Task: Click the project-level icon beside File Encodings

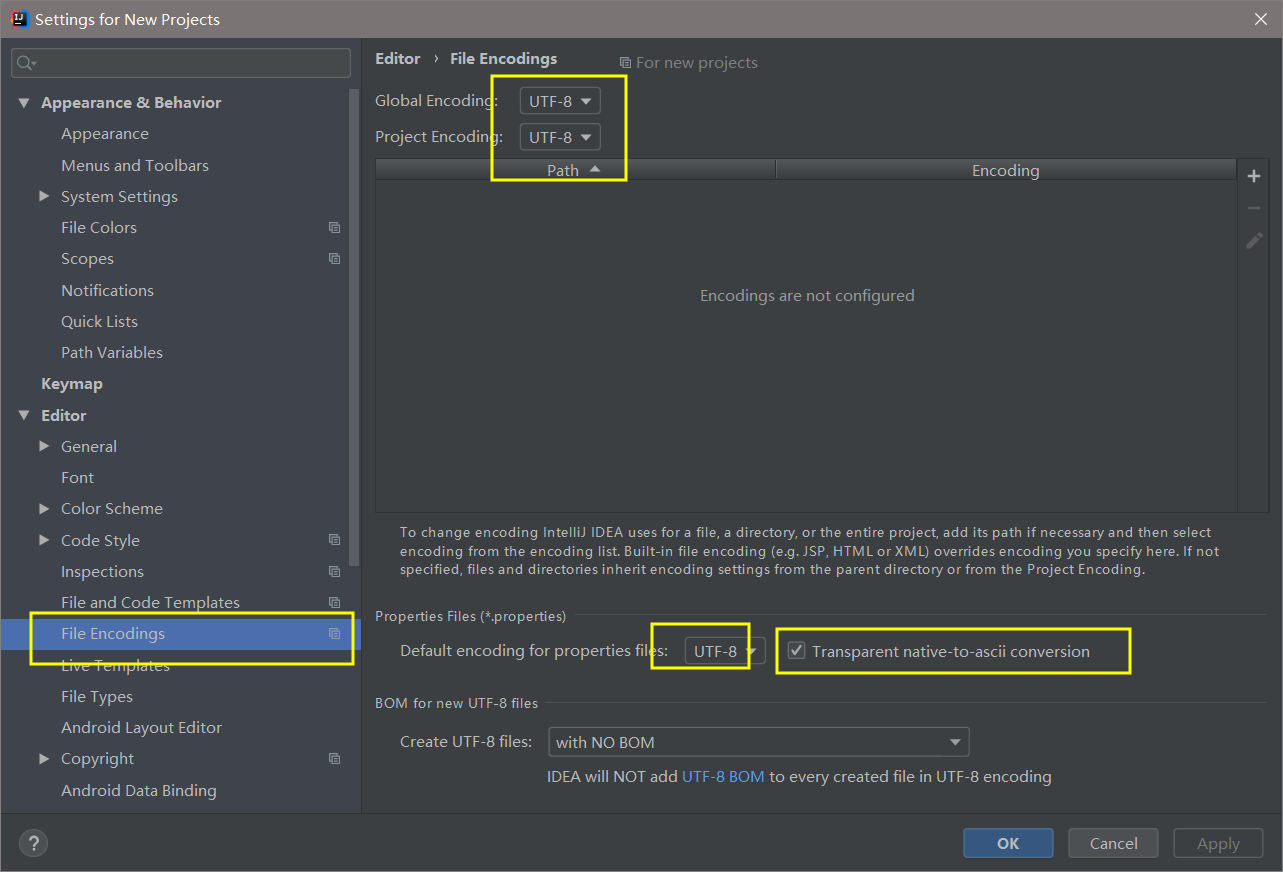Action: click(x=334, y=634)
